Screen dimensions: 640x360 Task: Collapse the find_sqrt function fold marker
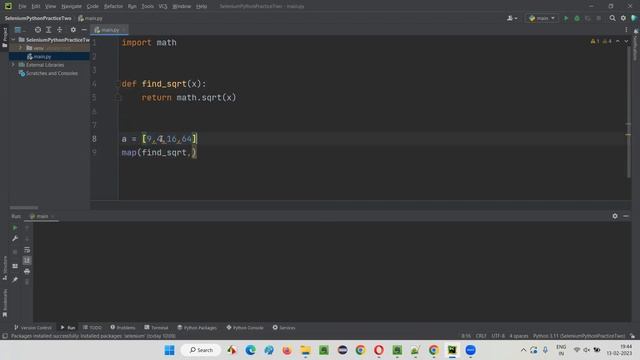[118, 84]
